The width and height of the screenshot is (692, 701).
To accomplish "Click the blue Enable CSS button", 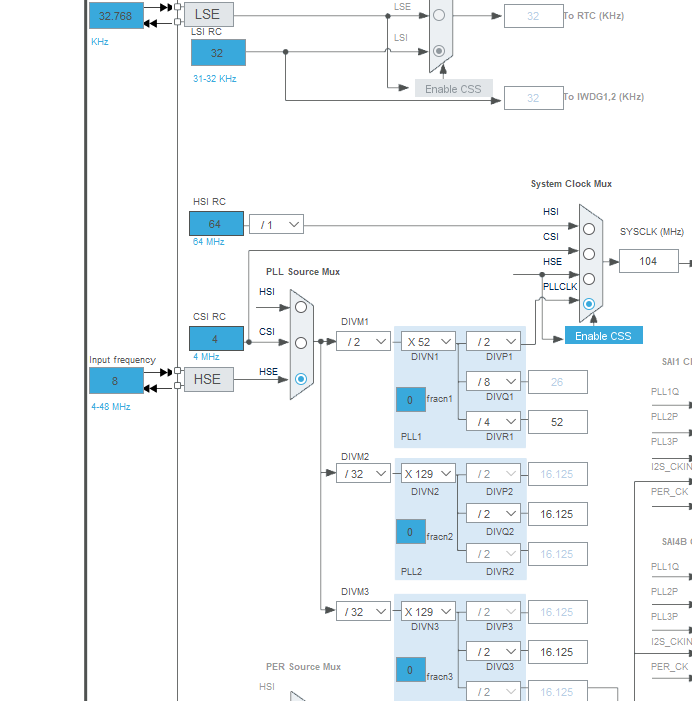I will coord(603,336).
